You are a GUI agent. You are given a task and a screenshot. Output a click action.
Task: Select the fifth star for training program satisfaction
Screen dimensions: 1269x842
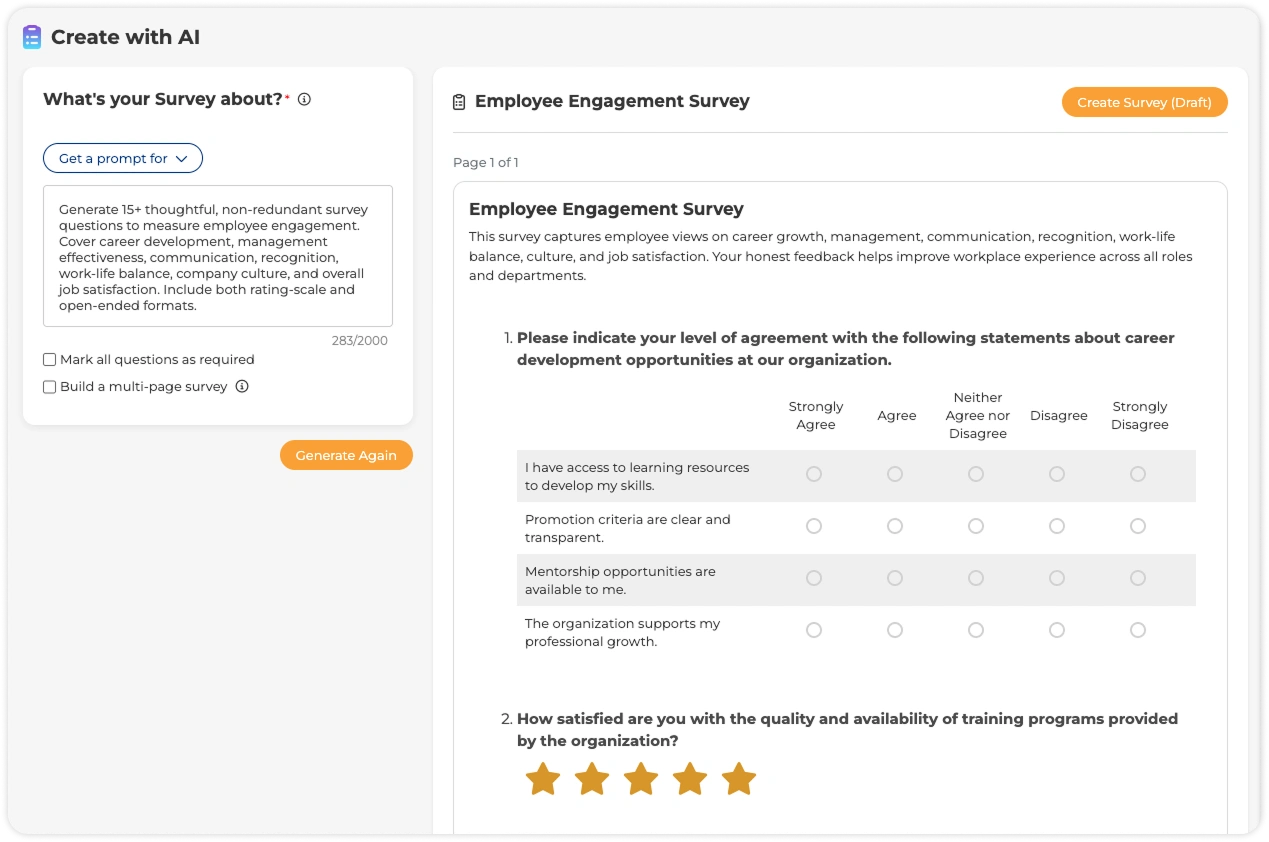(739, 778)
